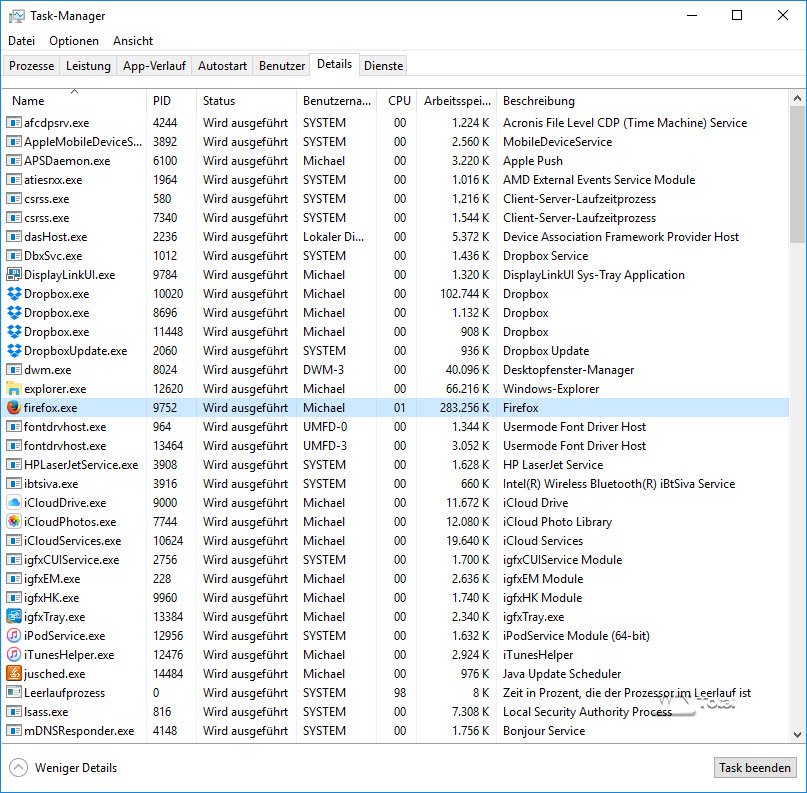This screenshot has height=793, width=807.
Task: Click description 'AMD External Events Service Module'
Action: [x=599, y=180]
